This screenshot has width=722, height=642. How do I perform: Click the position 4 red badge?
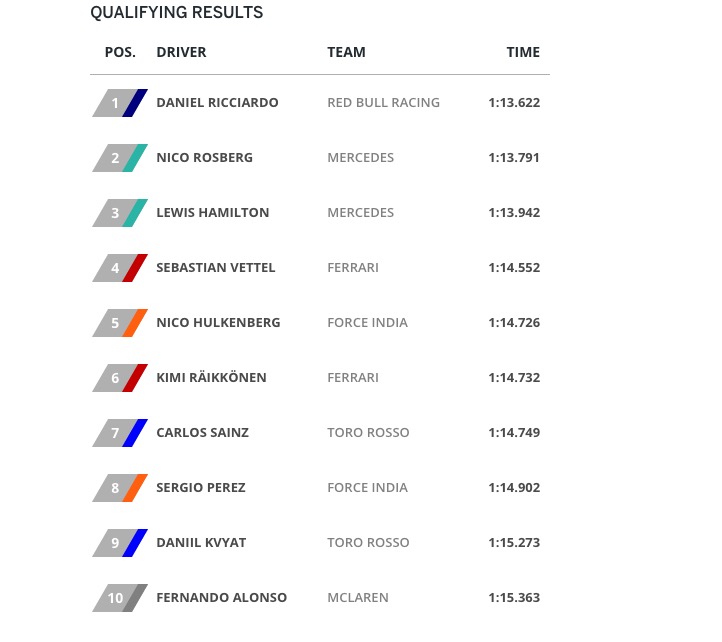(120, 268)
